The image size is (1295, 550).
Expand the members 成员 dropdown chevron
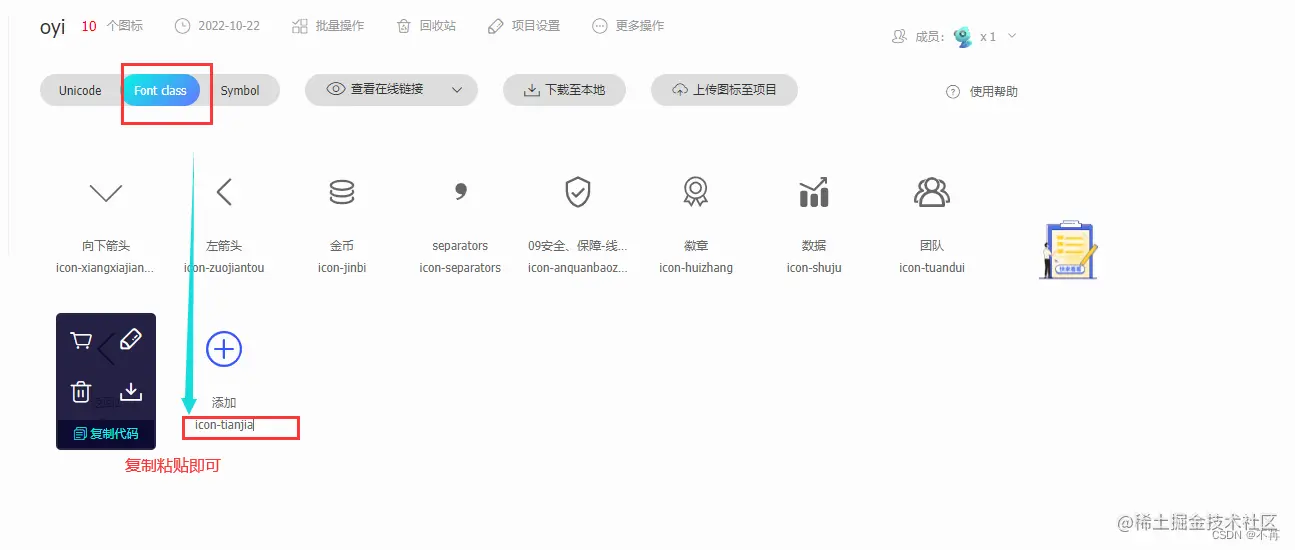(1012, 36)
